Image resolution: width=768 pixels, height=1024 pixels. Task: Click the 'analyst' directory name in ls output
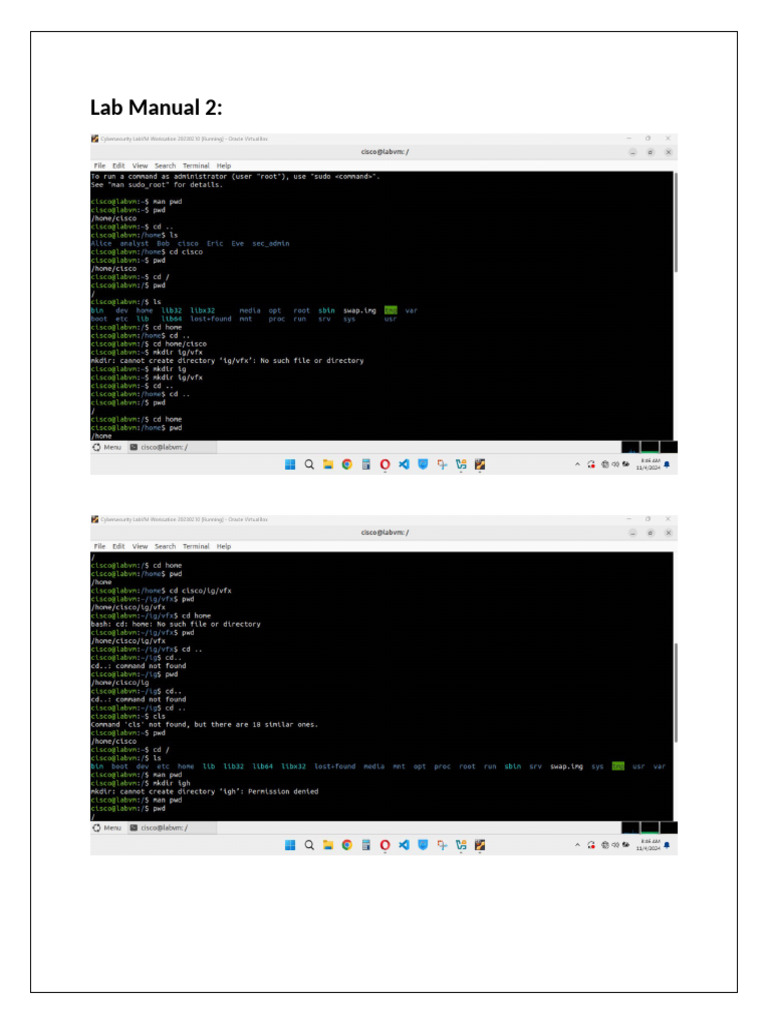tap(134, 244)
